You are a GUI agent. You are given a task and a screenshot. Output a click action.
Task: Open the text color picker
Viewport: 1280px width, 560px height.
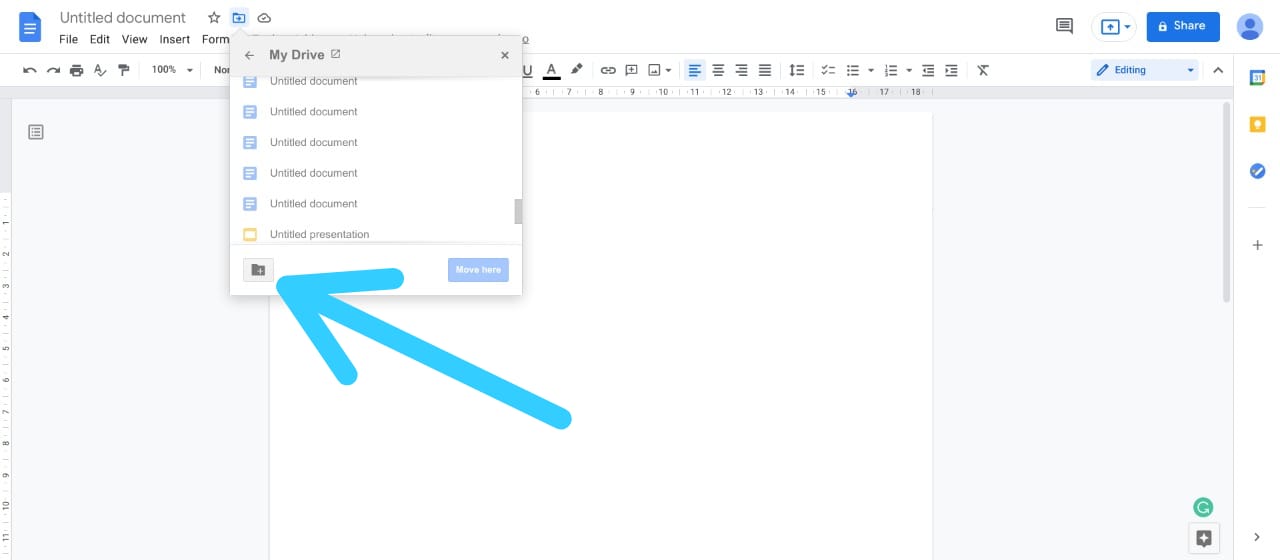551,70
